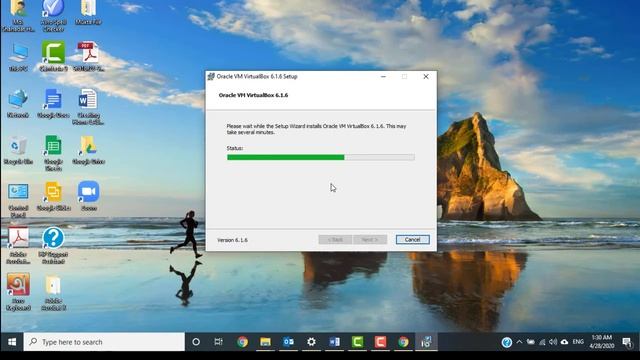This screenshot has height=360, width=640.
Task: Select the Camtasia 9 desktop shortcut
Action: (53, 57)
